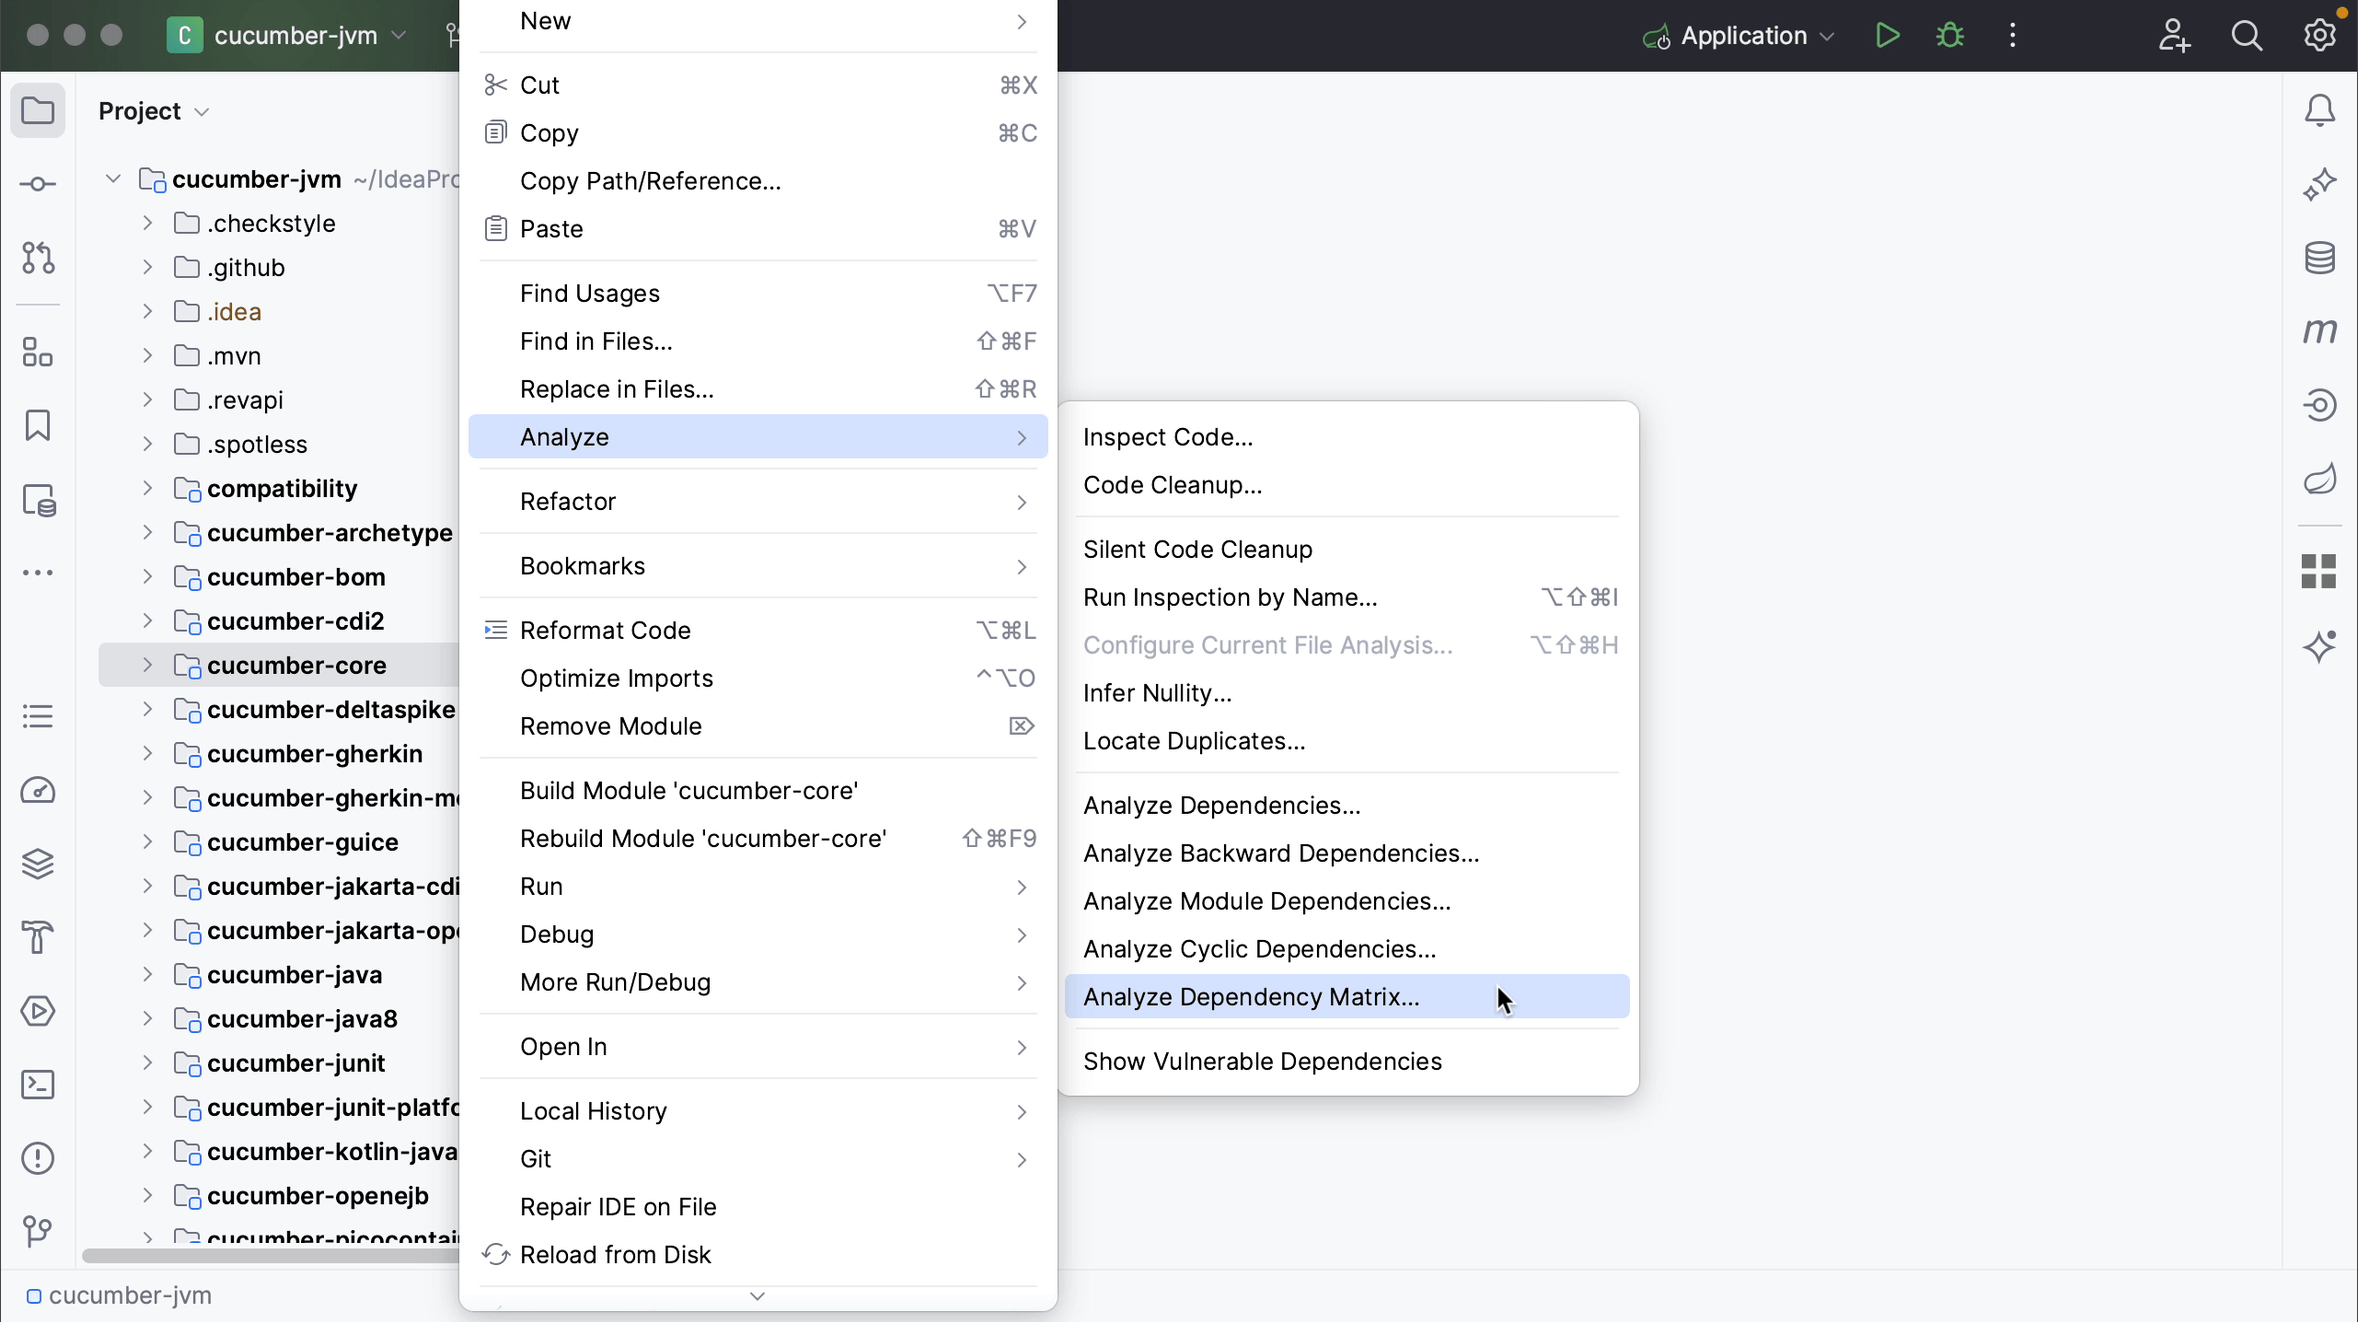This screenshot has height=1322, width=2358.
Task: Select Analyze Module Dependencies option
Action: click(x=1266, y=901)
